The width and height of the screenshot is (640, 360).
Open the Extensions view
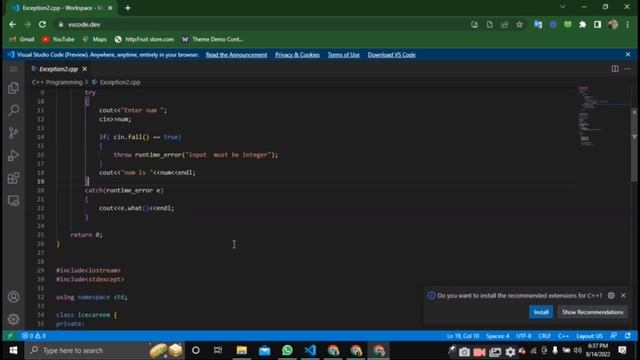[x=13, y=178]
